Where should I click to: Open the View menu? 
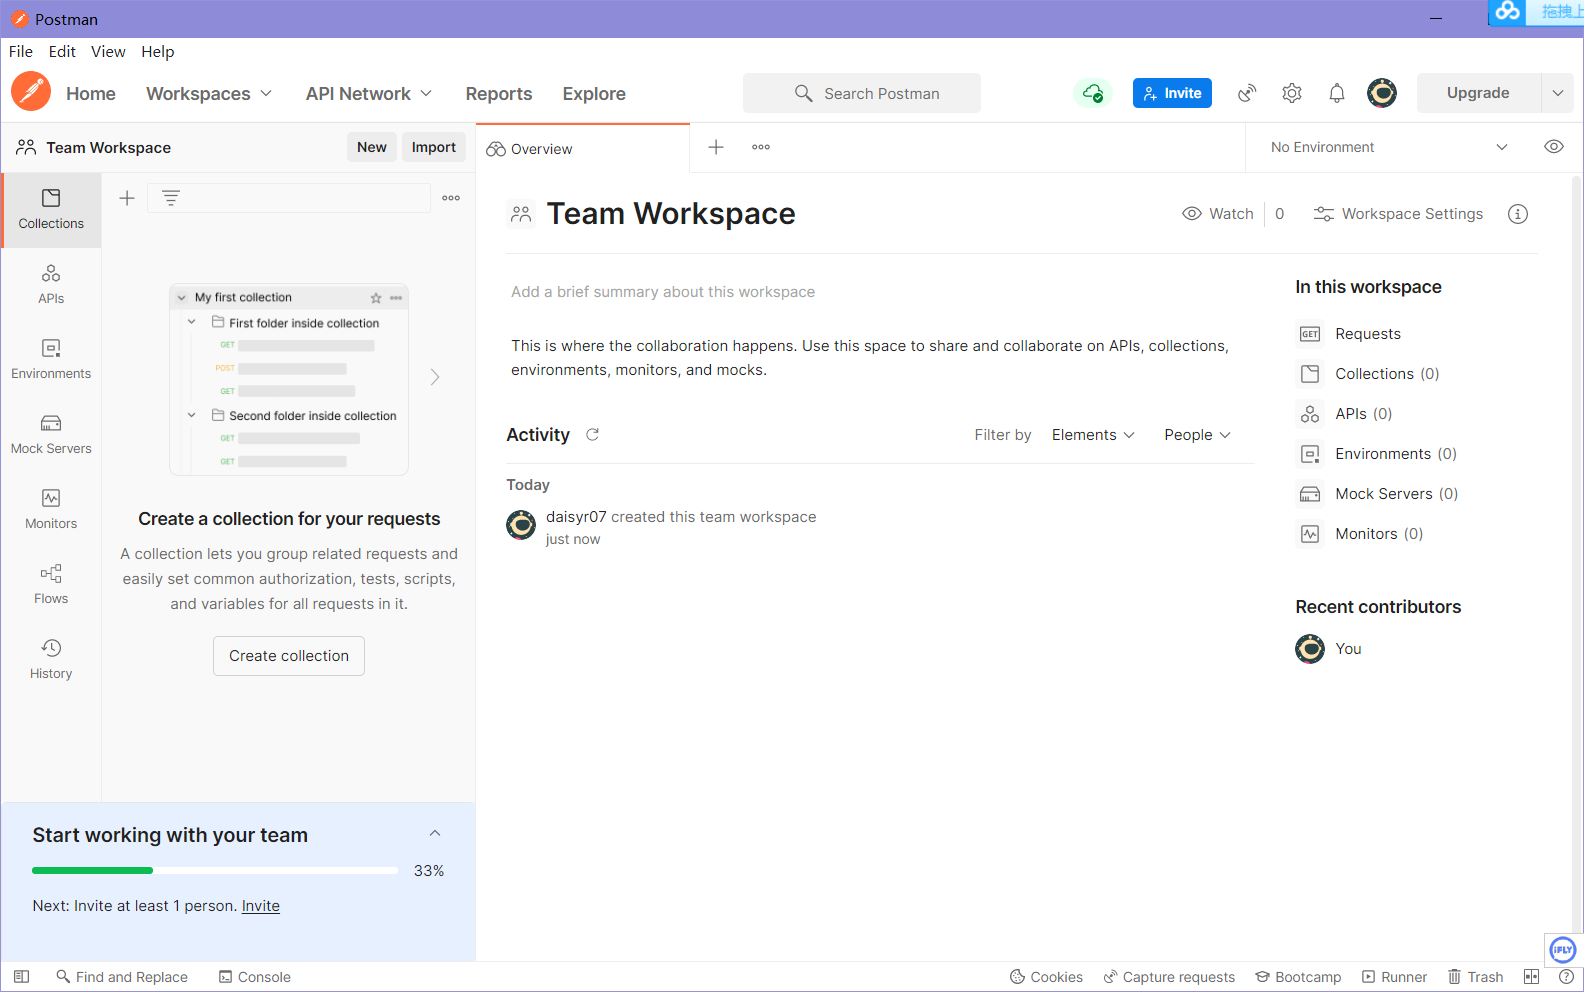tap(108, 52)
